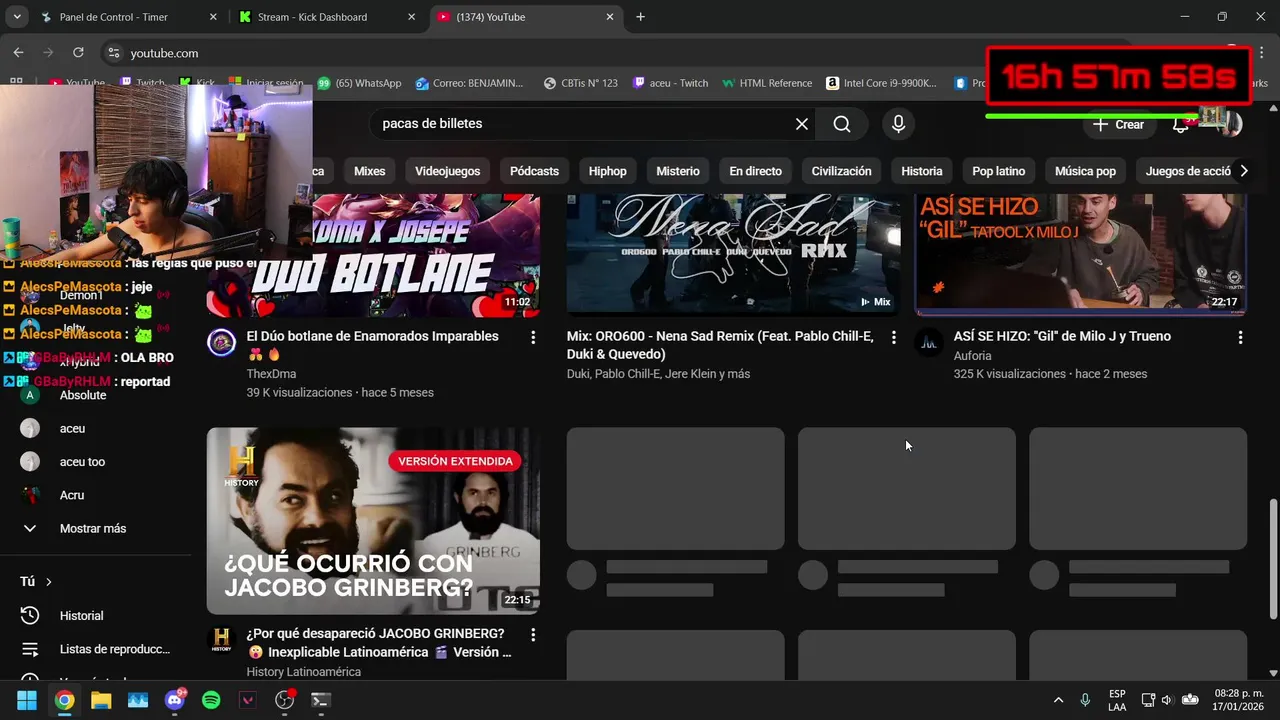This screenshot has width=1280, height=720.
Task: Open (65) WhatsApp bookmark
Action: 359,83
